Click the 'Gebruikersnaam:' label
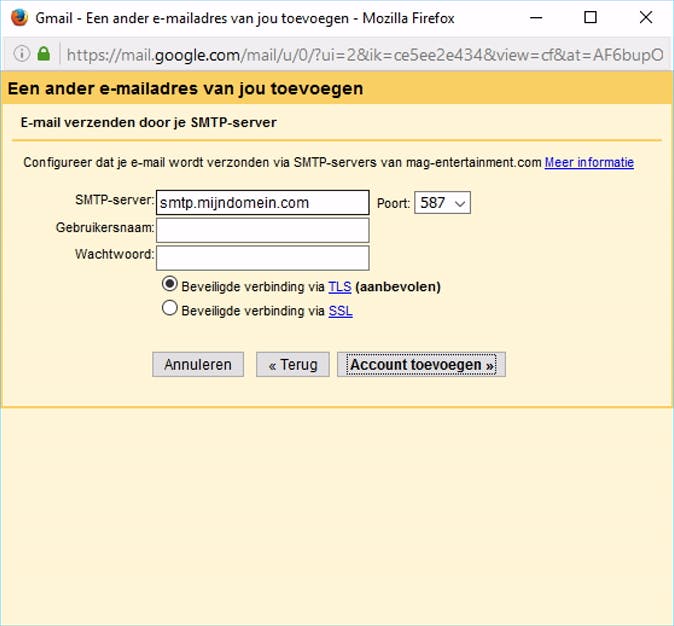This screenshot has height=626, width=674. click(105, 227)
